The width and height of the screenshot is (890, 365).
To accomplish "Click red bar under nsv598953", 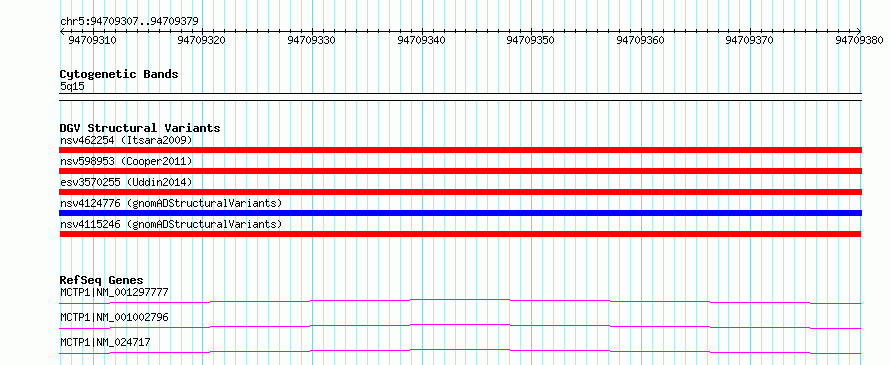I will coord(460,171).
